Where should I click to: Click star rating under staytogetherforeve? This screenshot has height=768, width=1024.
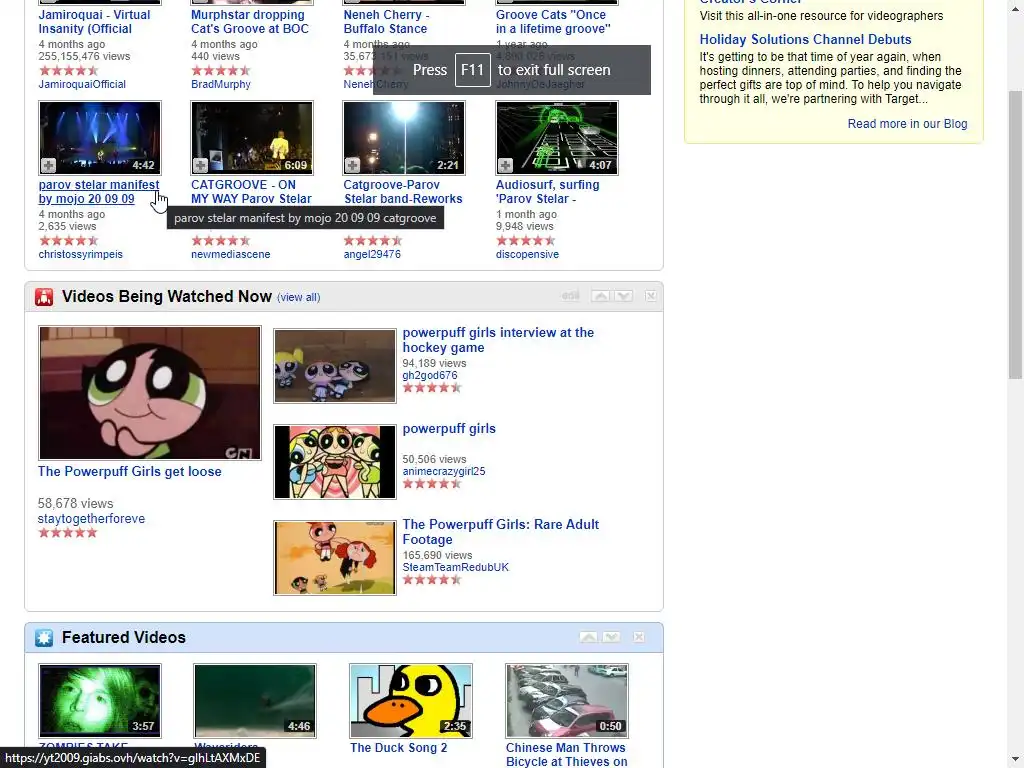pos(68,533)
